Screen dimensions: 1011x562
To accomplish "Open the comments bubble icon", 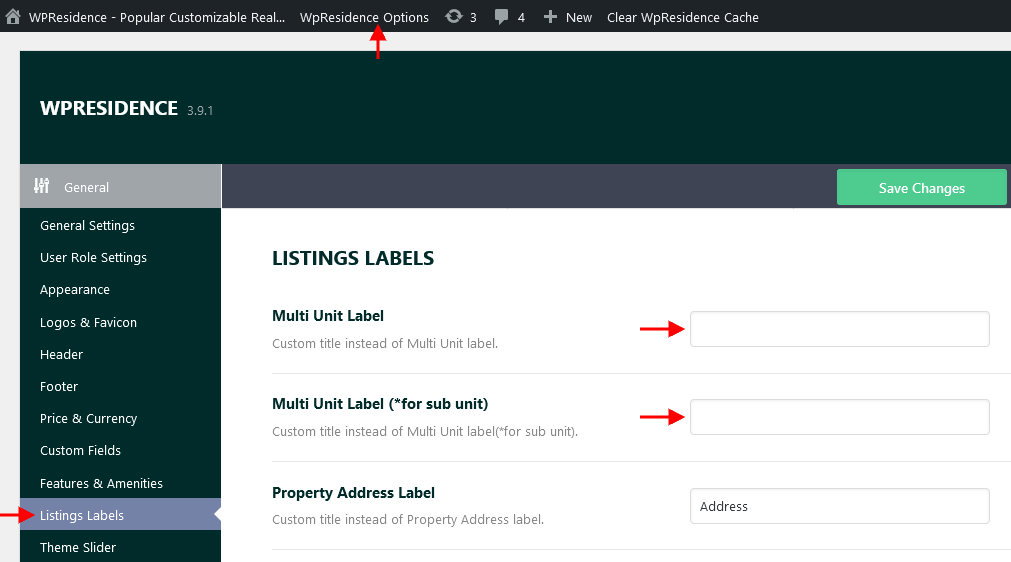I will (501, 17).
